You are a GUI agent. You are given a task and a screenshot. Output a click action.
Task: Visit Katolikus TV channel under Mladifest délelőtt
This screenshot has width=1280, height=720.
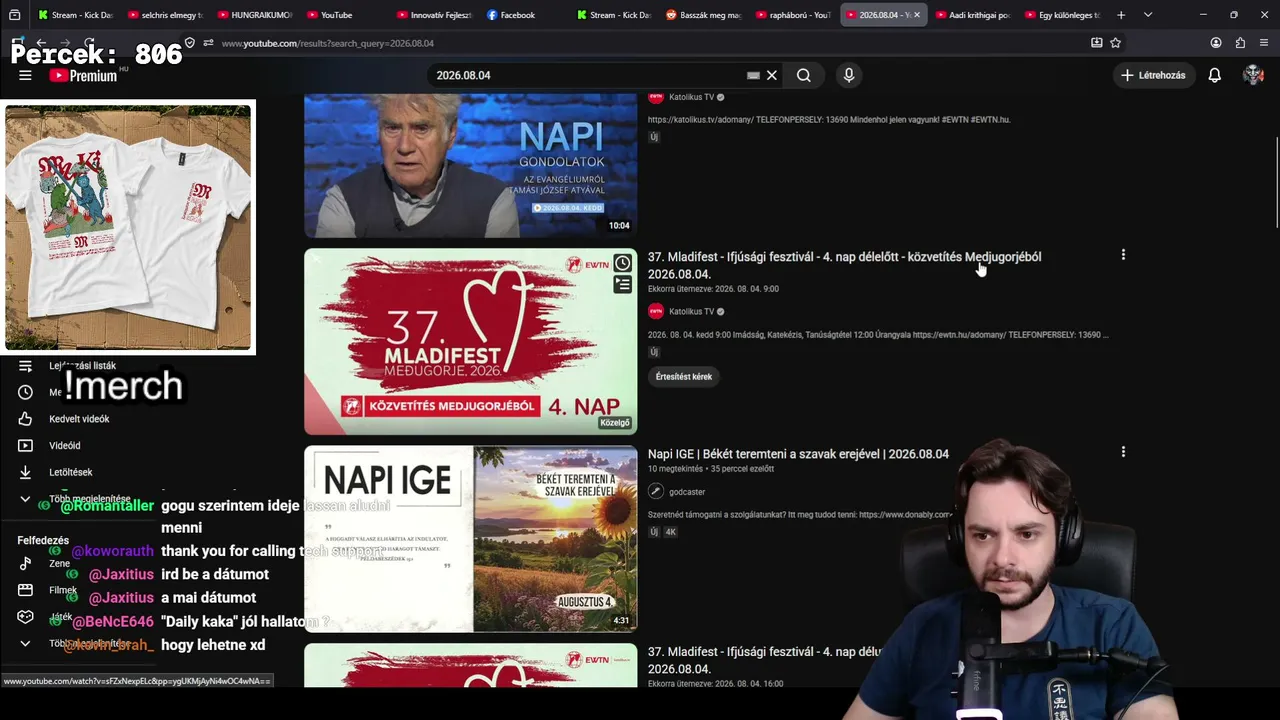(692, 312)
